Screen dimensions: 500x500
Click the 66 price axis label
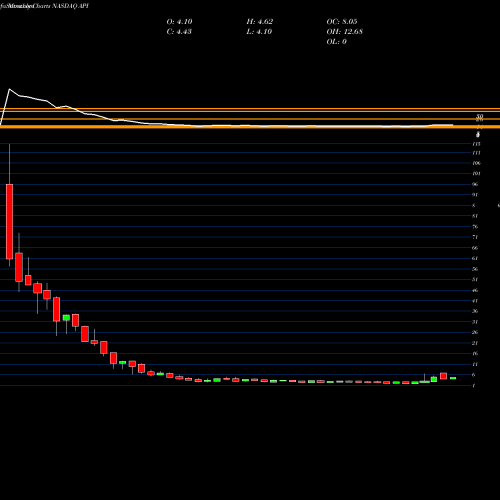(x=475, y=248)
